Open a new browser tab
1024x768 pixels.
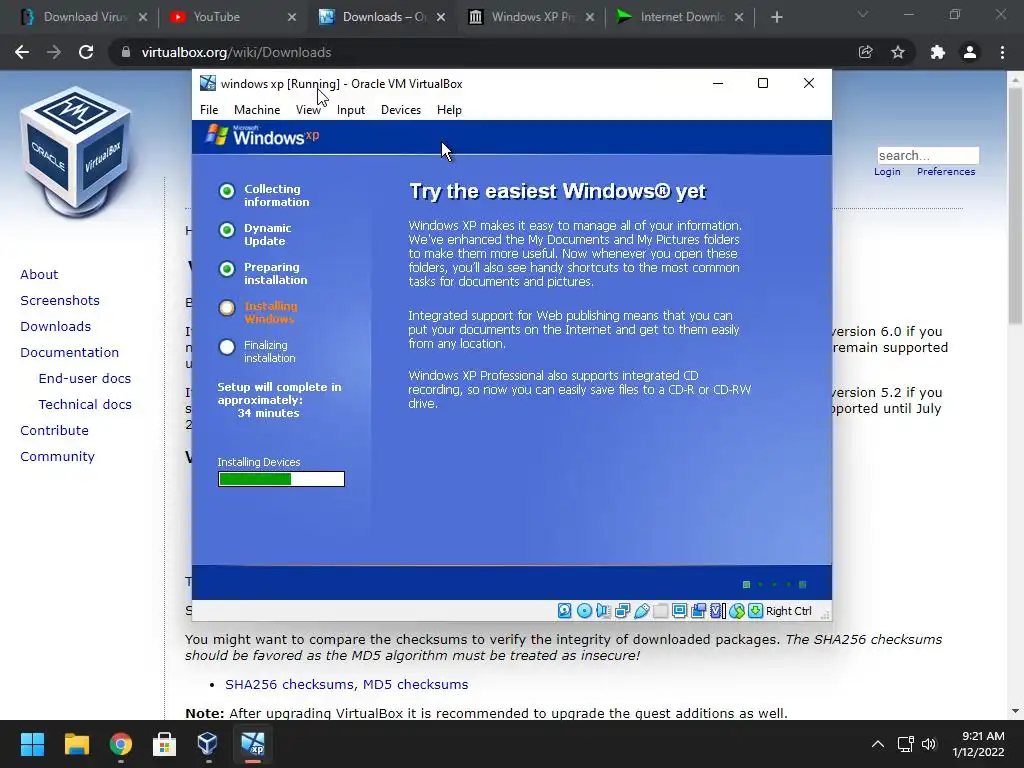[776, 17]
